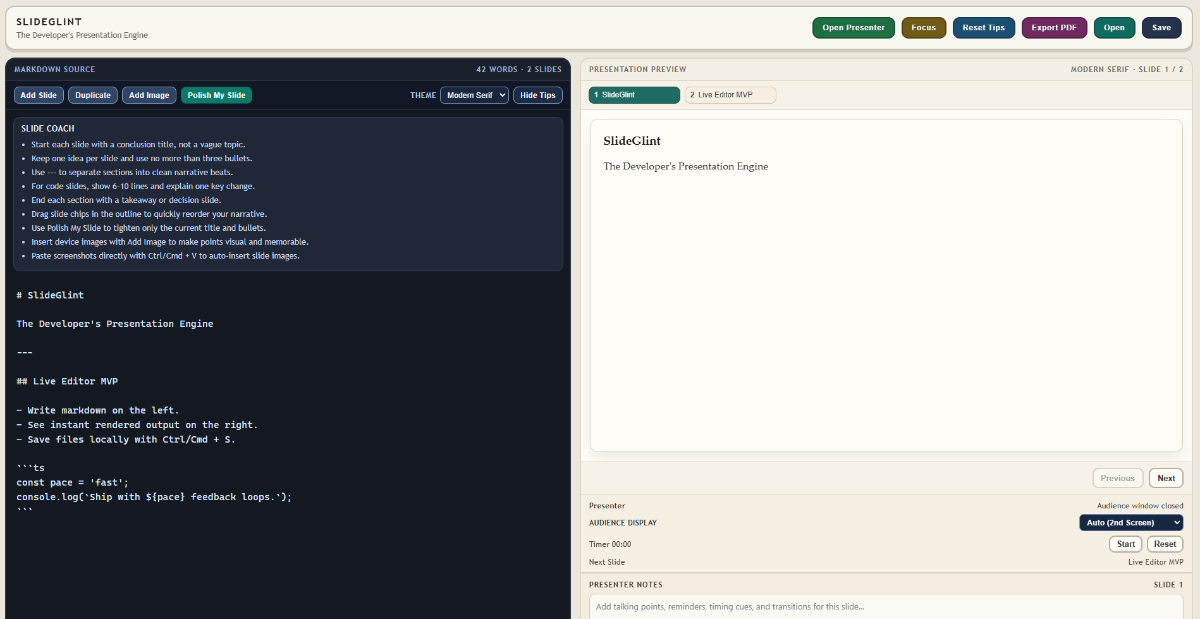Image resolution: width=1200 pixels, height=619 pixels.
Task: Click Polish My Slide
Action: (216, 95)
